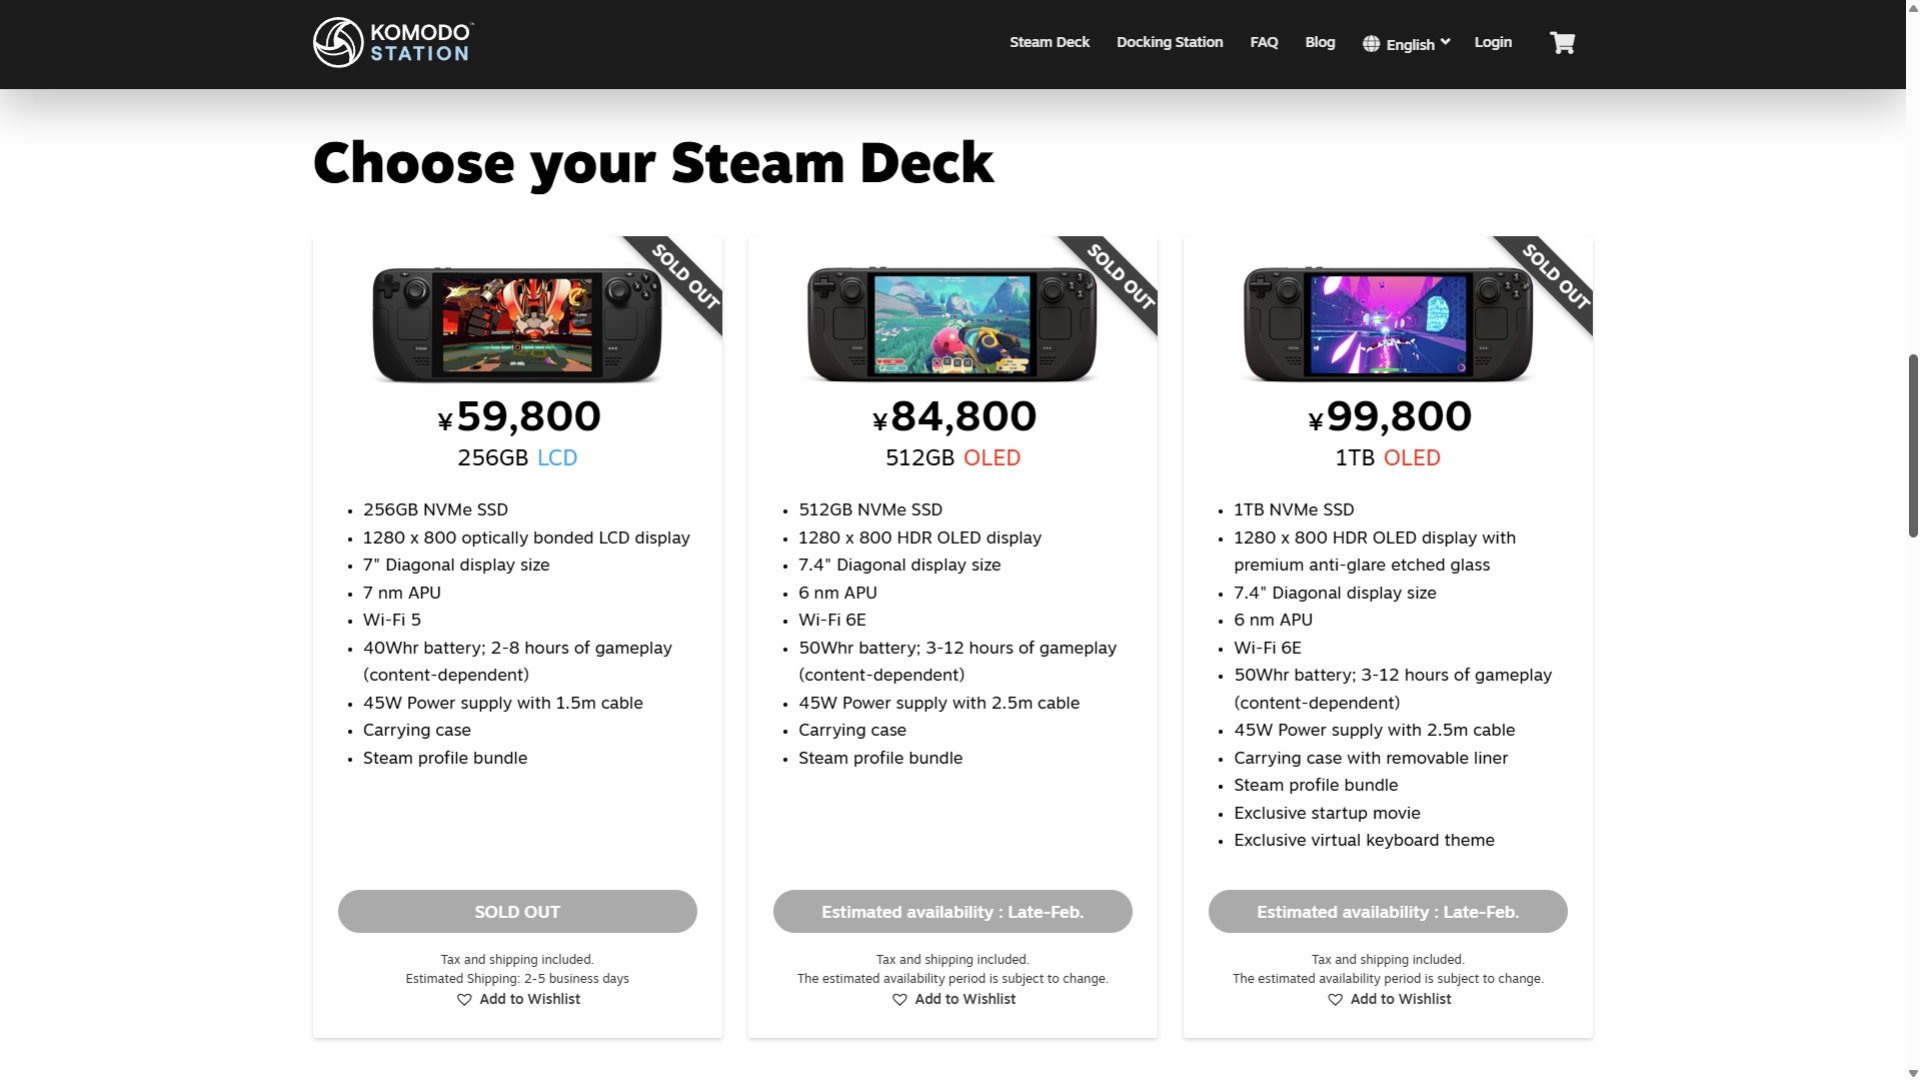This screenshot has height=1080, width=1920.
Task: Click the 256GB LCD Steam Deck image
Action: click(x=517, y=322)
